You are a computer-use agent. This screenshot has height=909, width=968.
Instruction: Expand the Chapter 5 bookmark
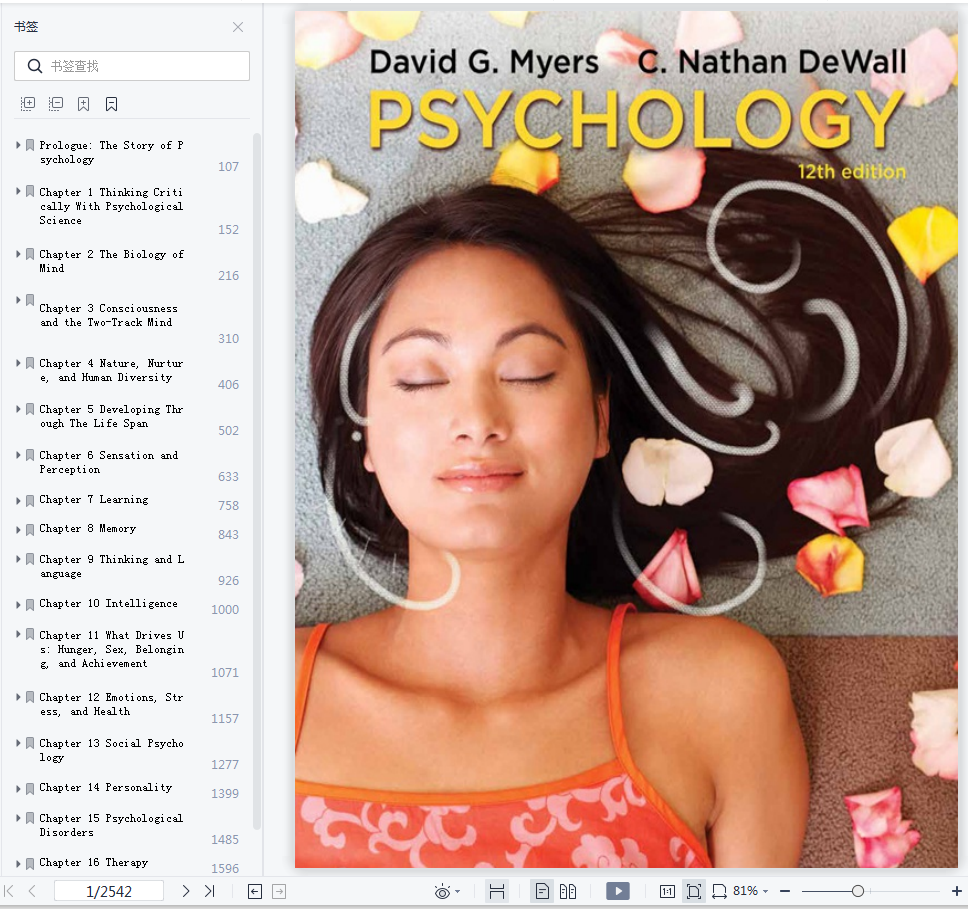[x=18, y=409]
